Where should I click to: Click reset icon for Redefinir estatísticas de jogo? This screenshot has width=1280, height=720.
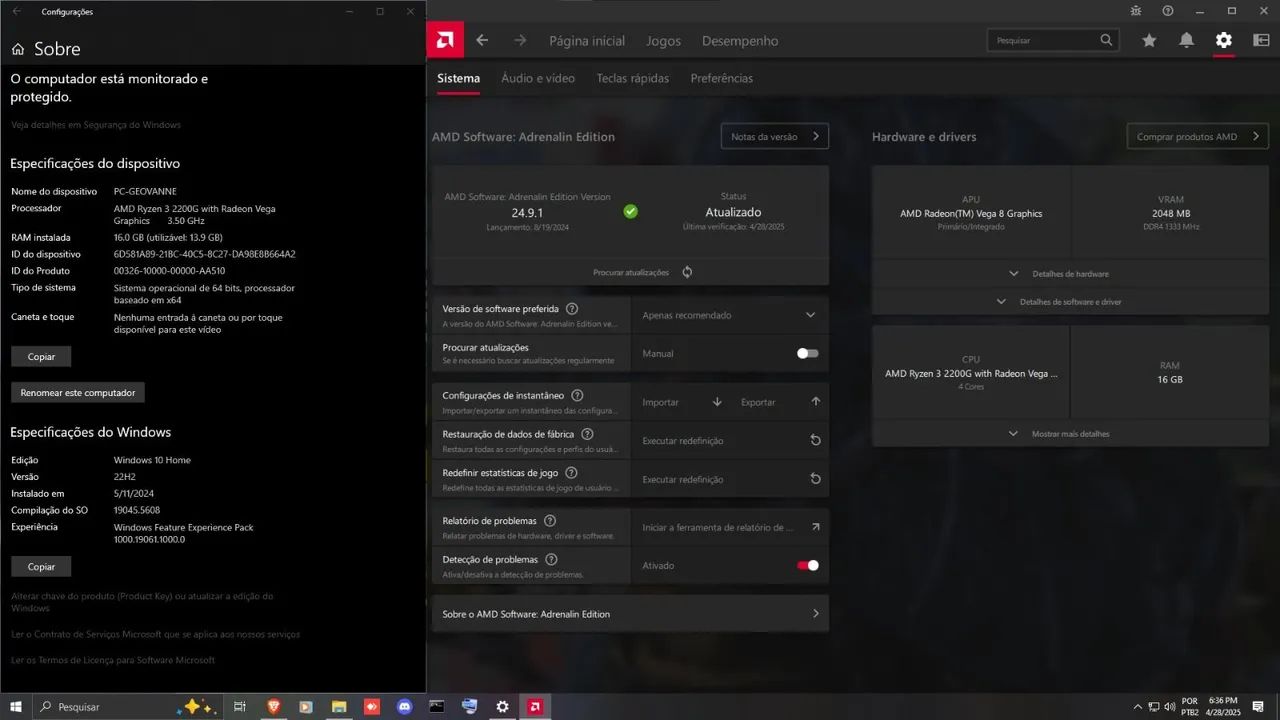click(x=815, y=479)
